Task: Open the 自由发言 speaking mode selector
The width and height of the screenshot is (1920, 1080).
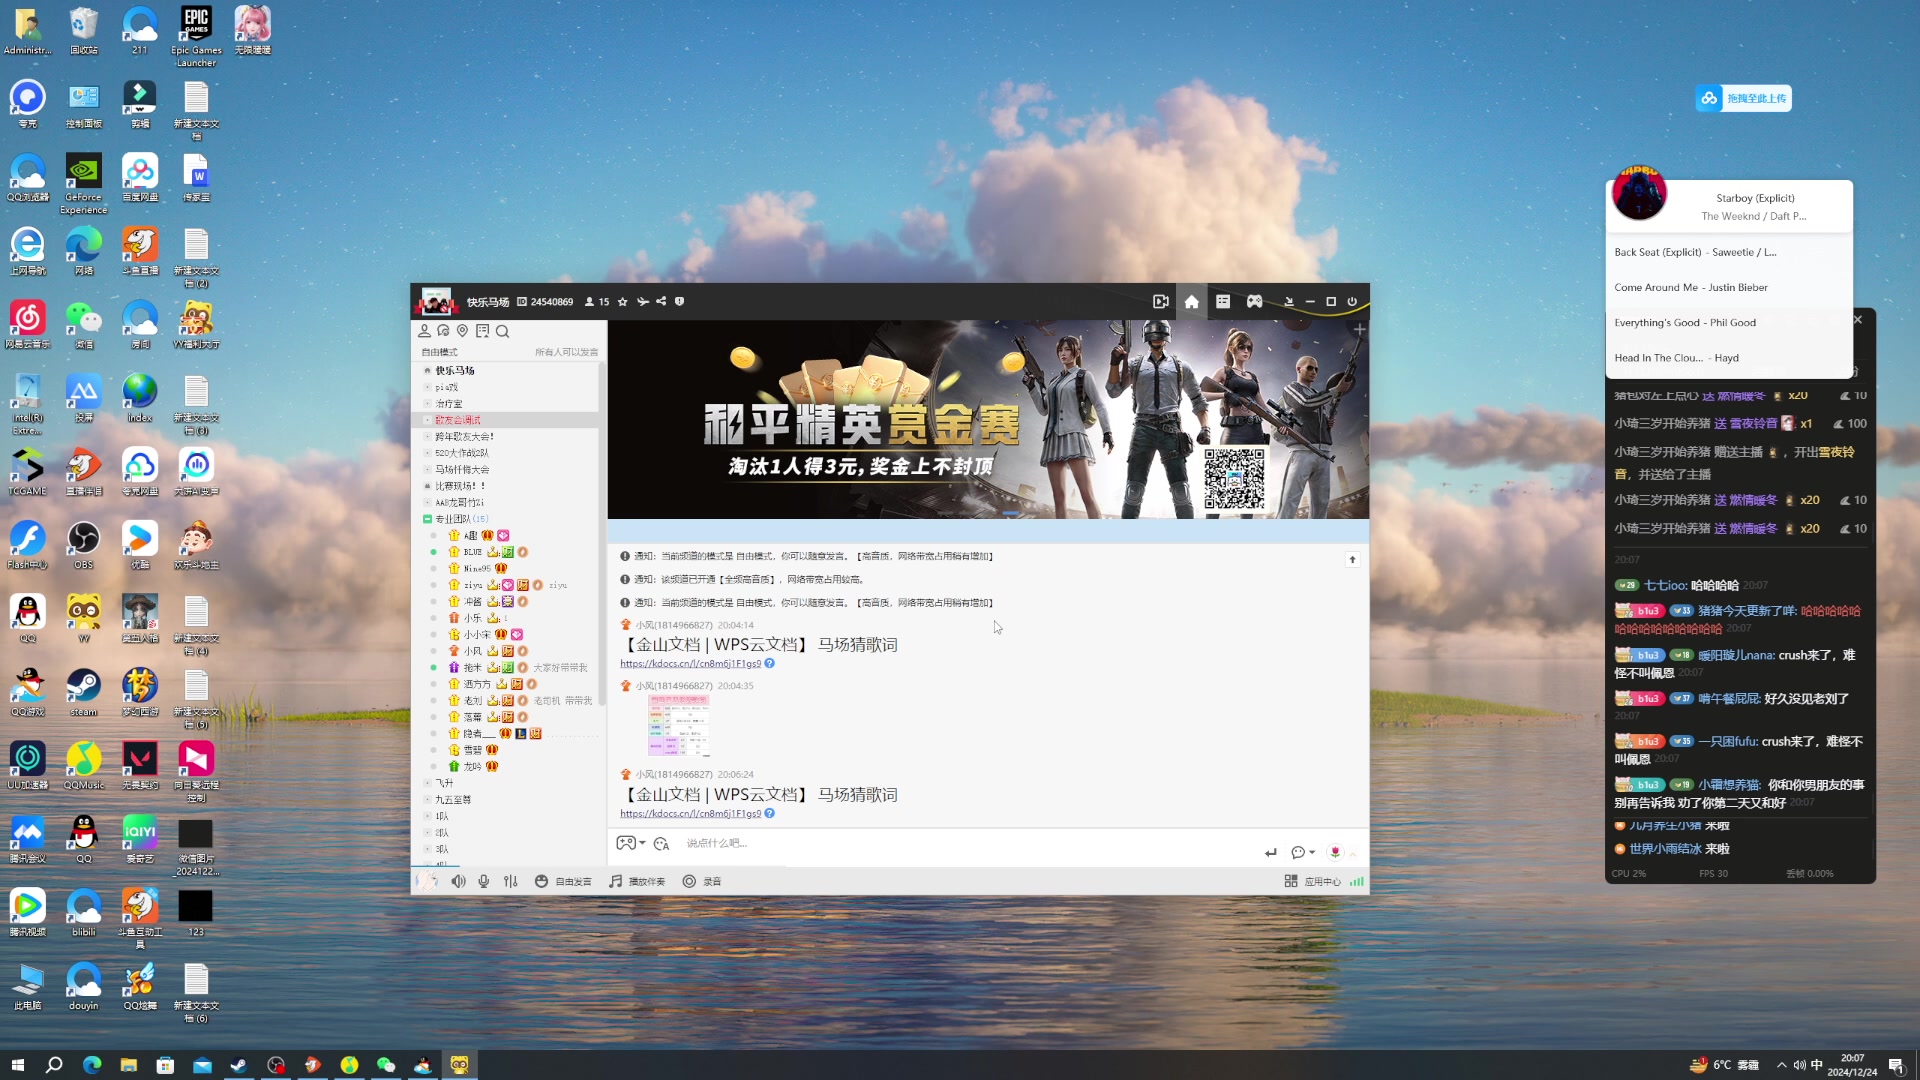Action: pyautogui.click(x=563, y=881)
